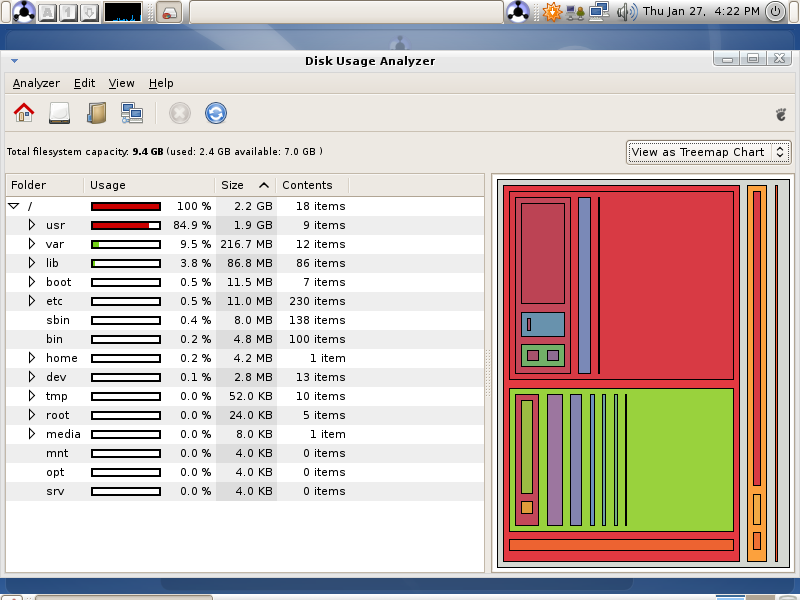Viewport: 800px width, 600px height.
Task: Click the GNOME foot throbber icon
Action: [x=781, y=114]
